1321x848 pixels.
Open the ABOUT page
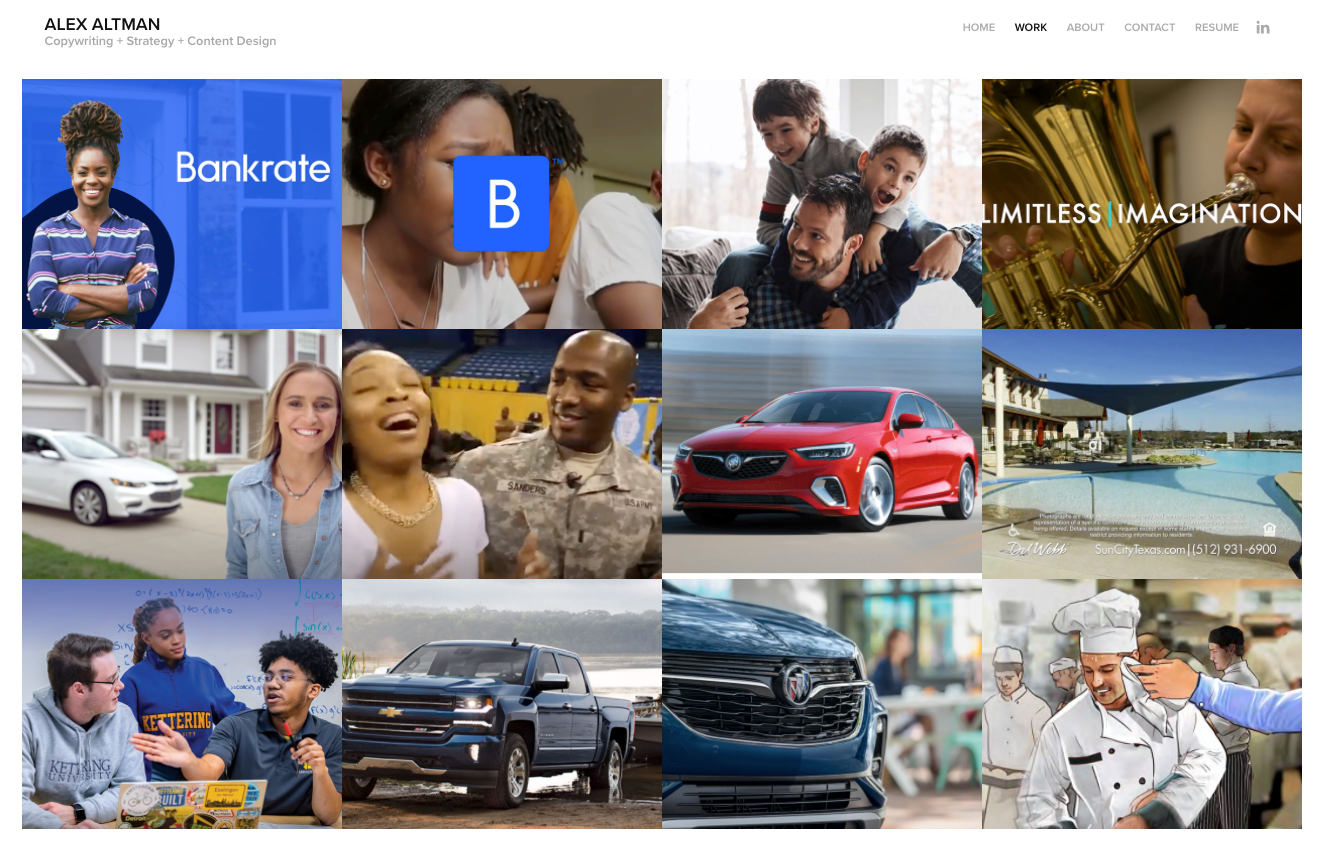coord(1086,28)
